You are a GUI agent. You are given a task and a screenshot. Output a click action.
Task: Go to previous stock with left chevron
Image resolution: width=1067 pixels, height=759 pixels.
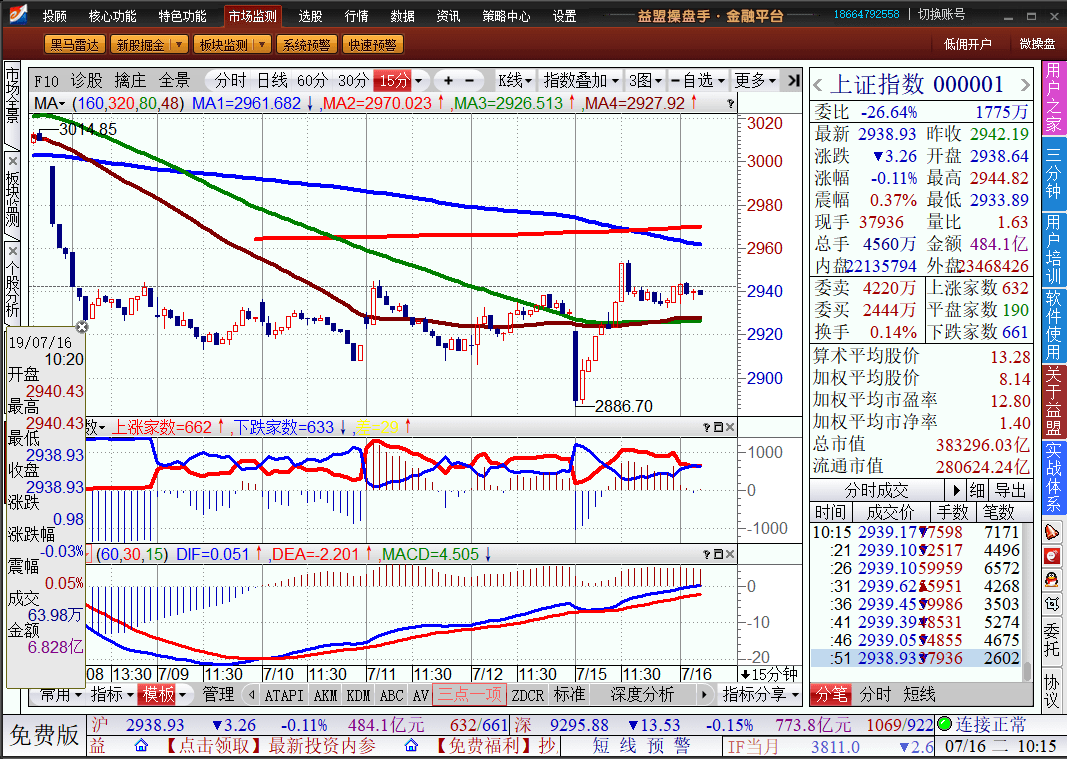[818, 85]
